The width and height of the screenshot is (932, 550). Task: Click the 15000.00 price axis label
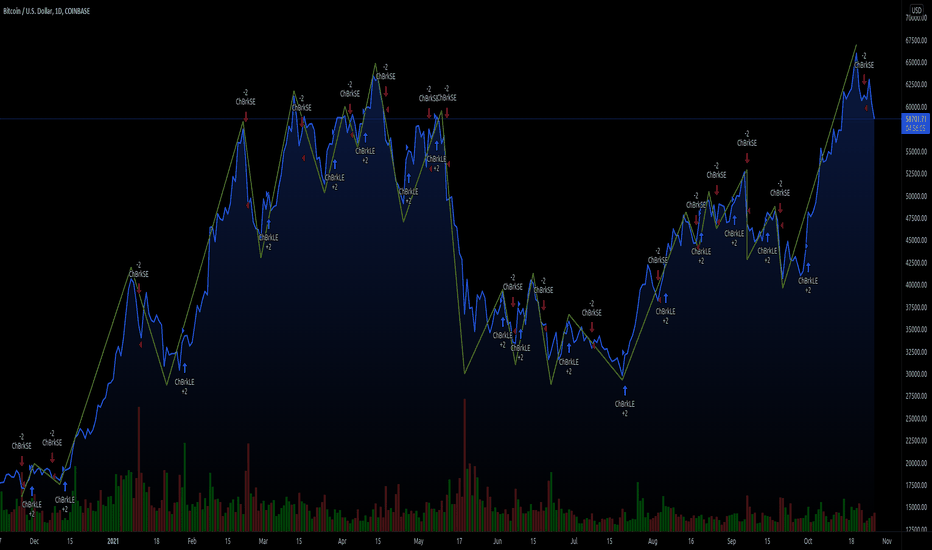click(x=916, y=507)
